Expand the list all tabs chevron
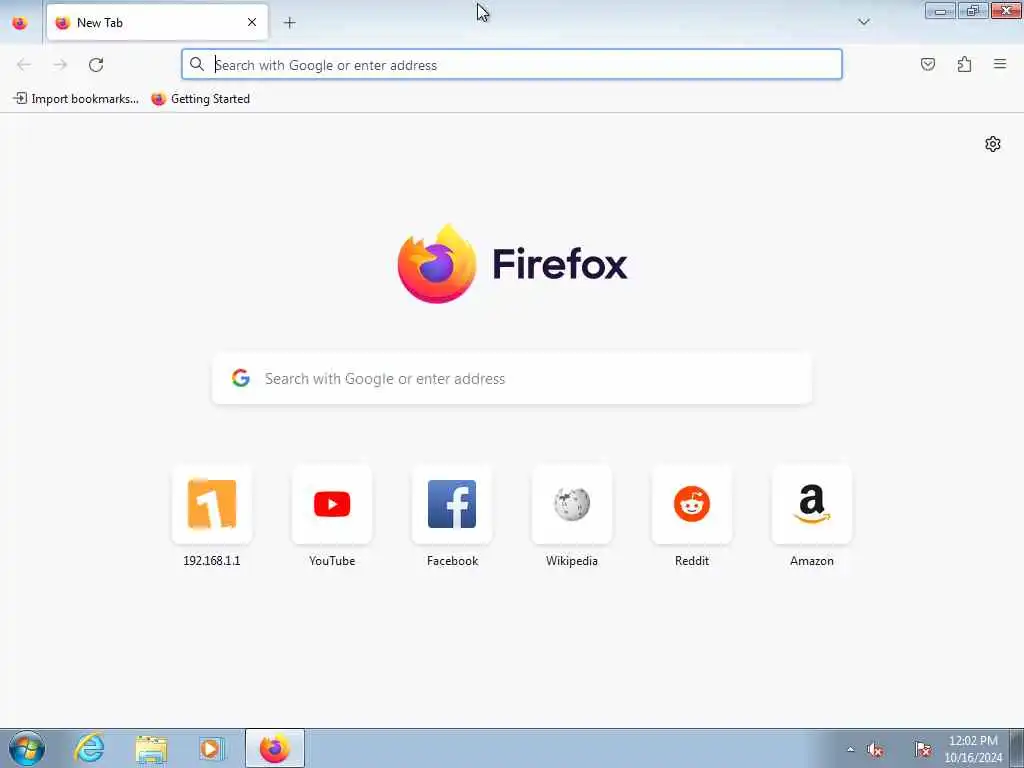This screenshot has height=768, width=1024. coord(863,22)
